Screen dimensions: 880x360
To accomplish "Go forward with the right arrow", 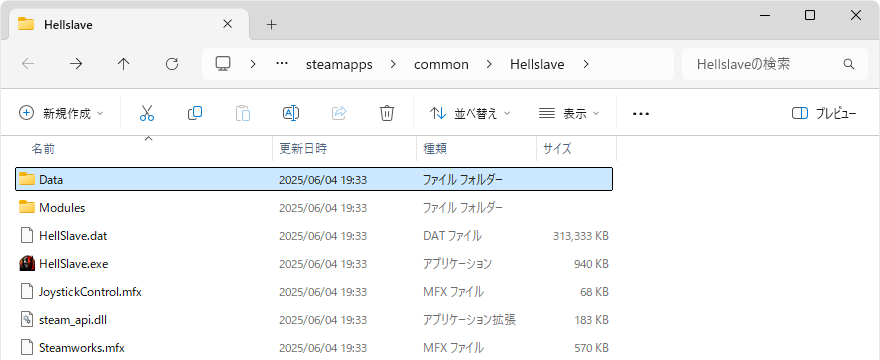I will [x=76, y=64].
